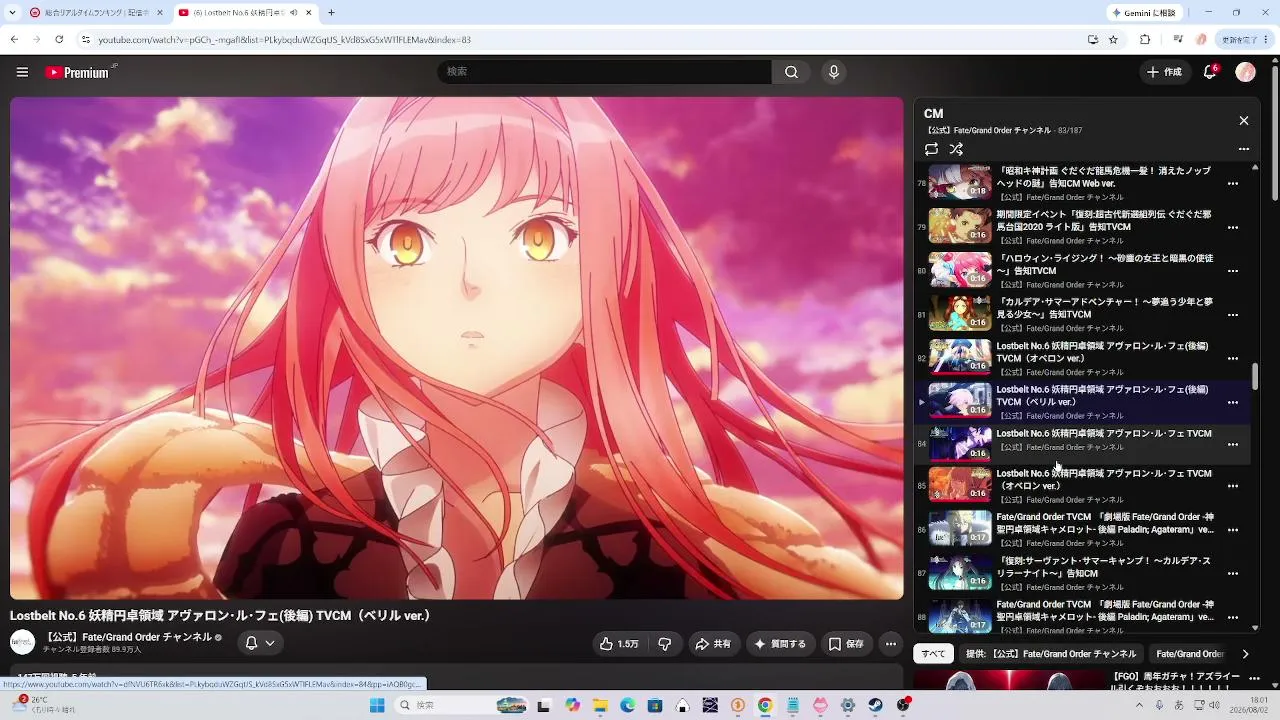Bookmark this page with the star icon

(1113, 40)
